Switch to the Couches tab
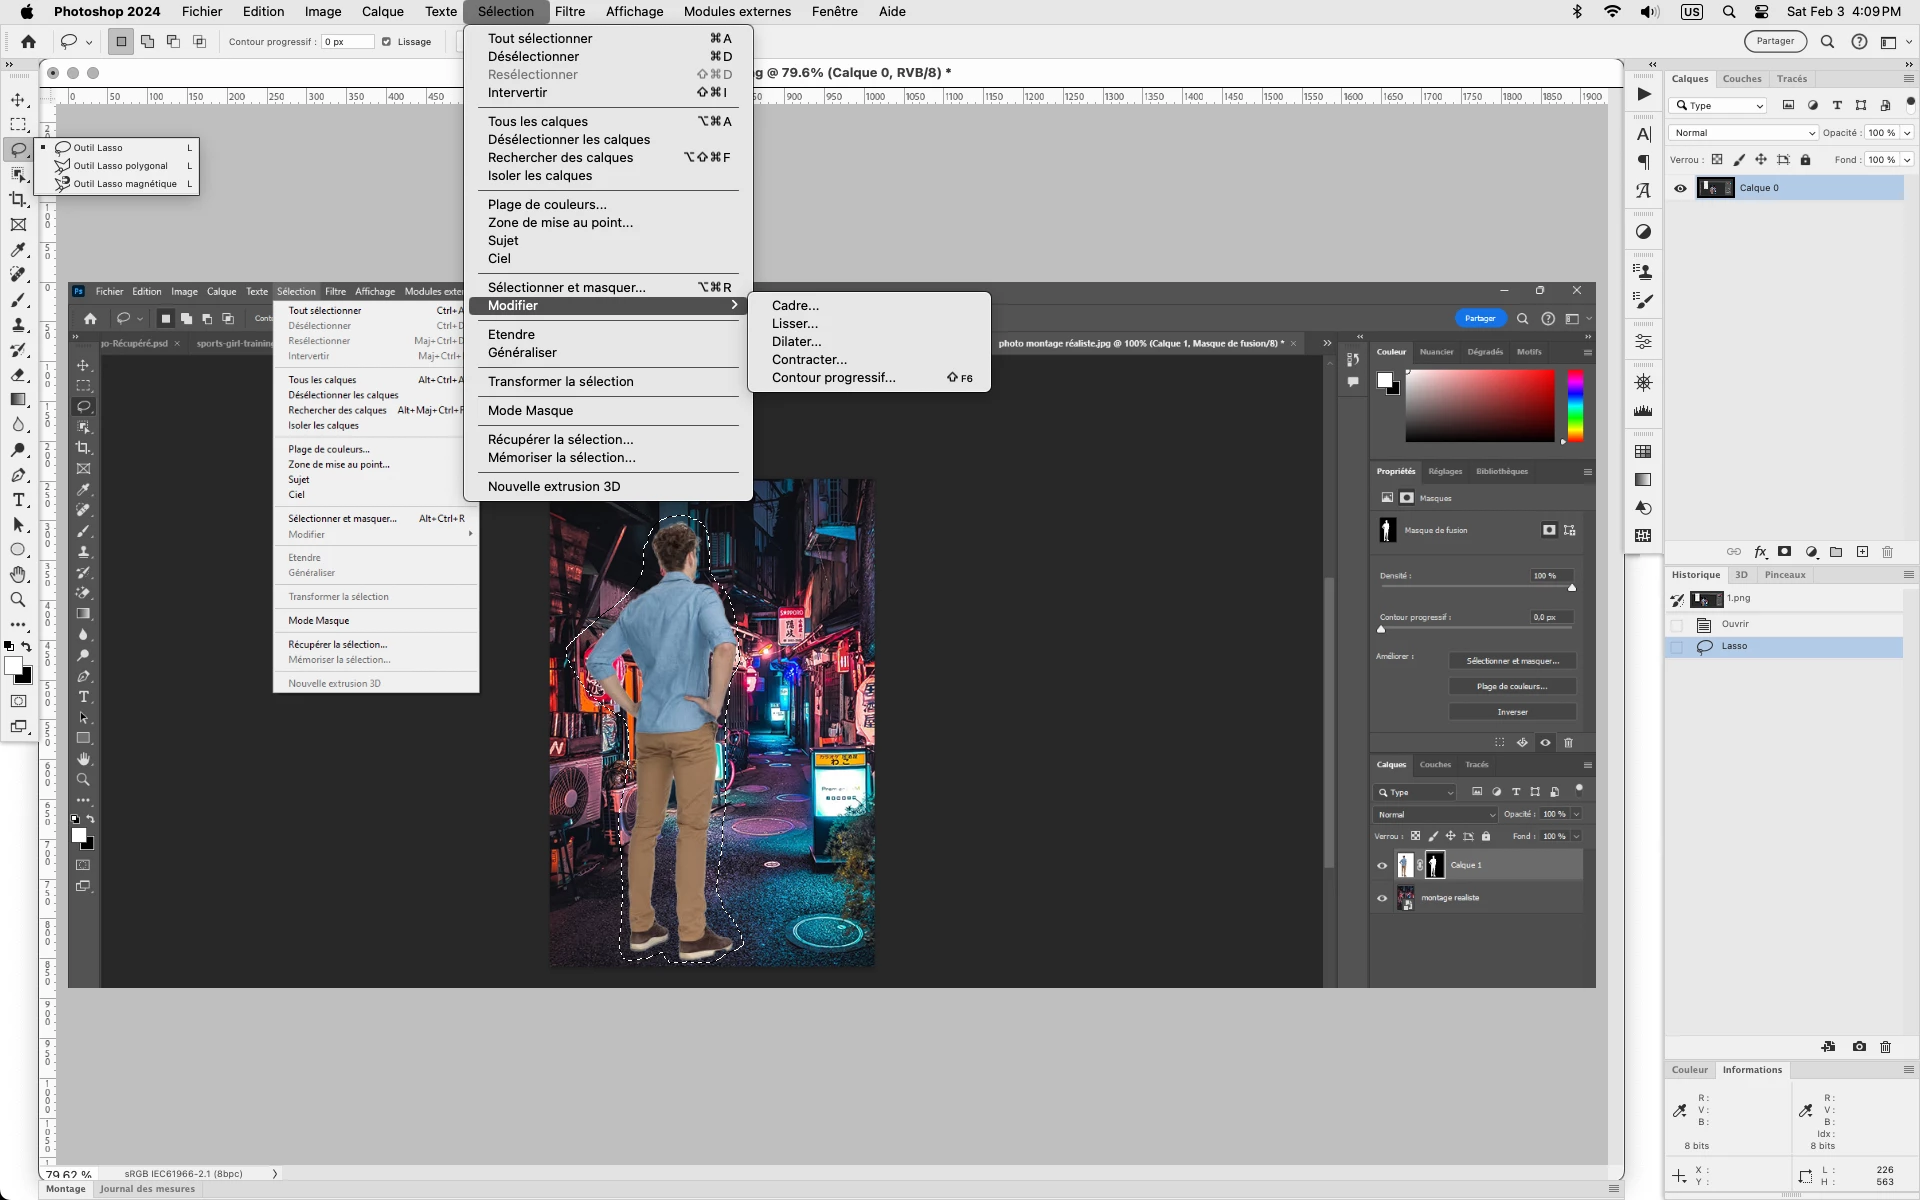The image size is (1920, 1200). tap(1741, 79)
